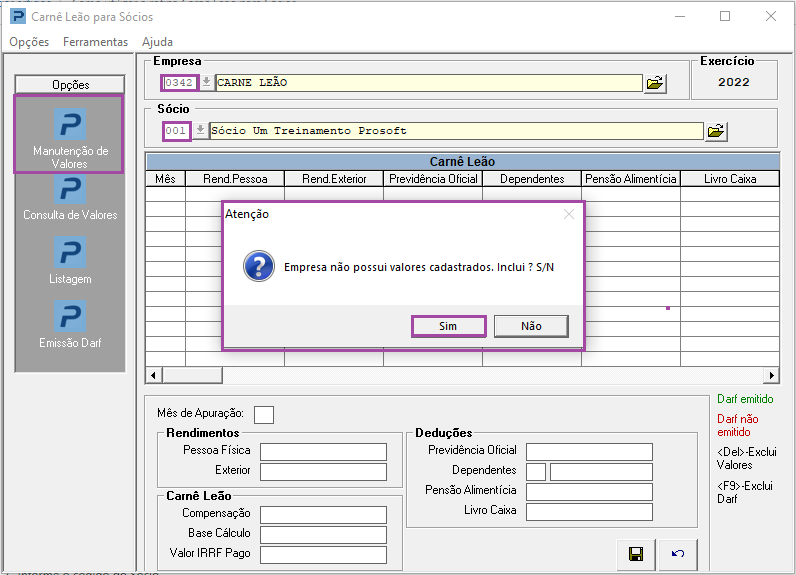
Task: Click Não in the Atenção dialog
Action: pyautogui.click(x=531, y=326)
